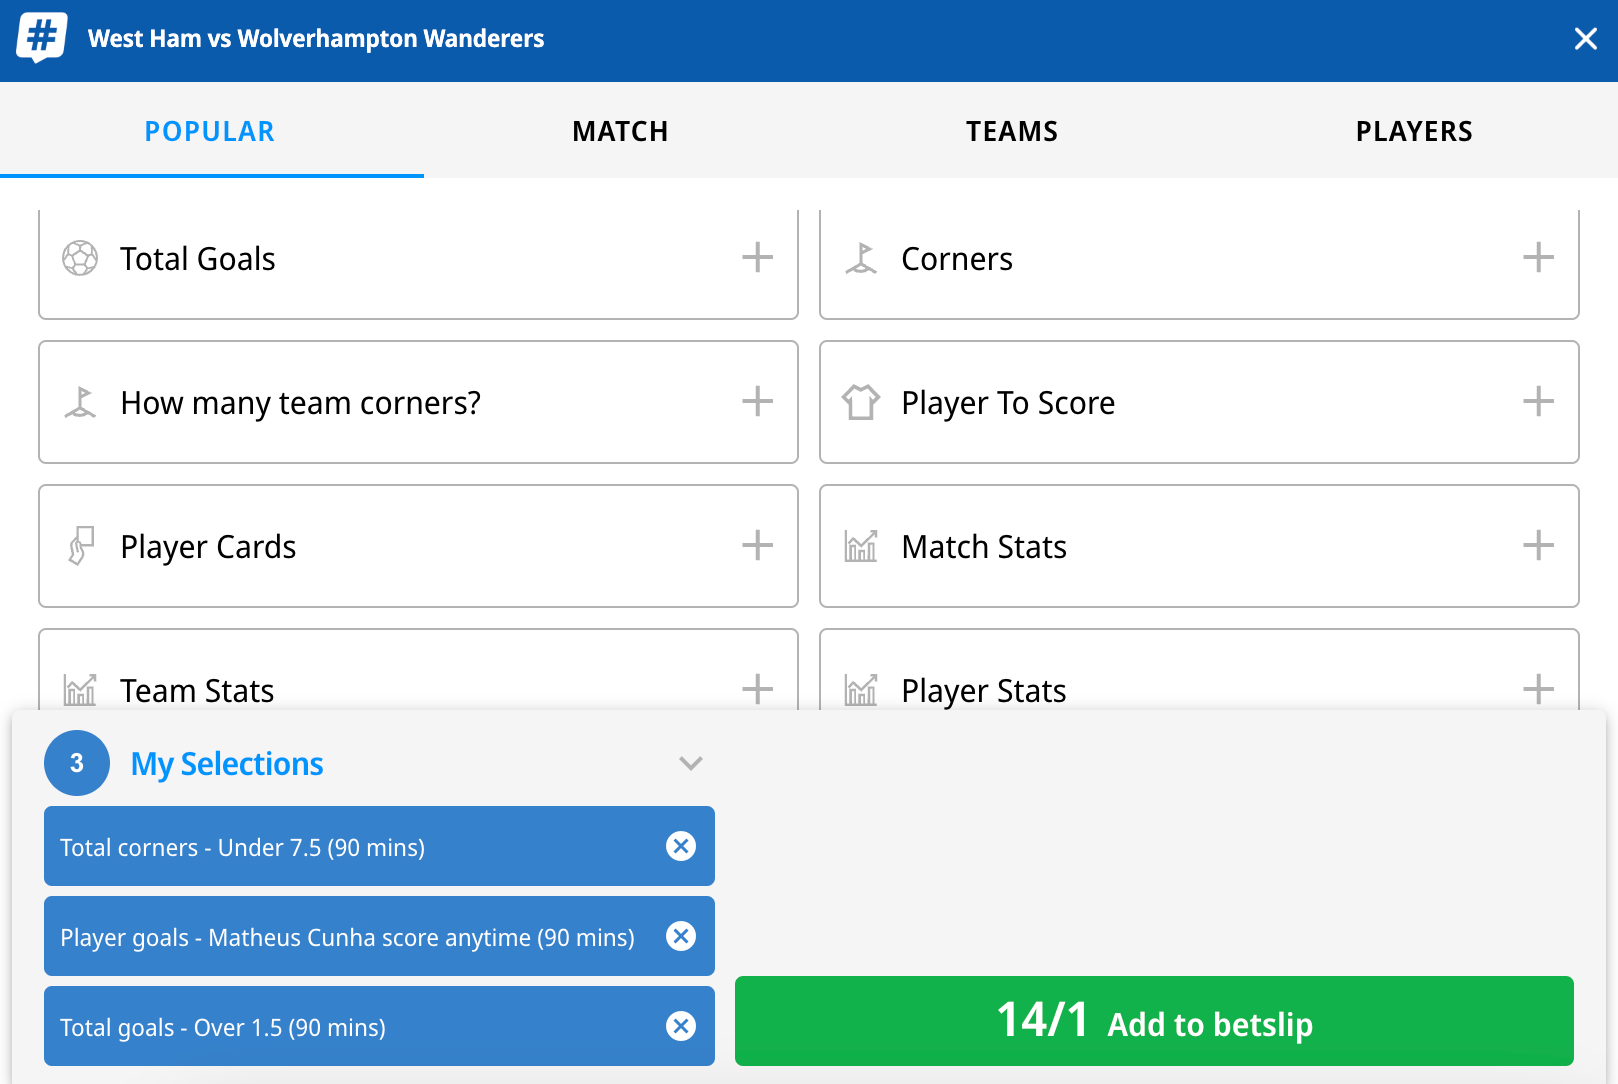Click the shirt icon beside Player To Score
This screenshot has height=1084, width=1618.
pos(861,402)
